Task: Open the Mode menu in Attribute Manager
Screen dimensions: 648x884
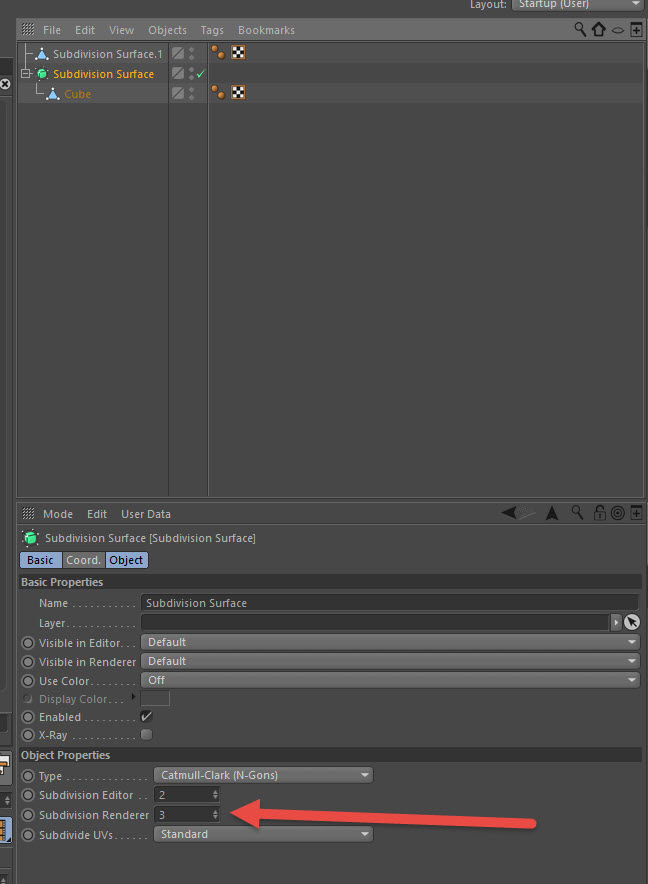Action: point(58,514)
